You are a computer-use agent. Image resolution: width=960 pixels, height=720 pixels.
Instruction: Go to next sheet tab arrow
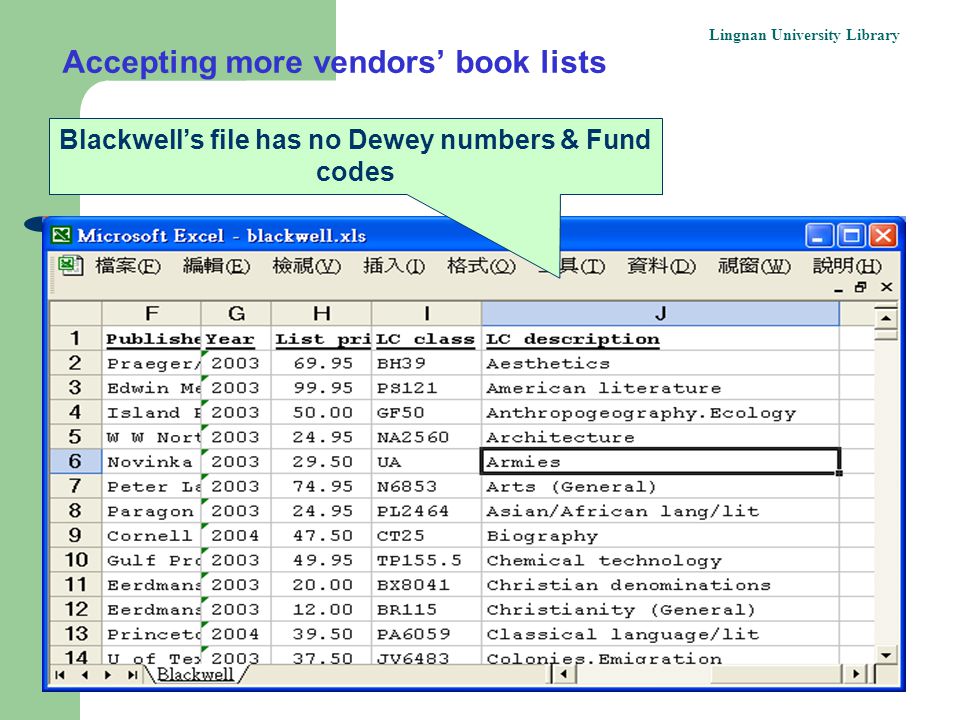[108, 675]
